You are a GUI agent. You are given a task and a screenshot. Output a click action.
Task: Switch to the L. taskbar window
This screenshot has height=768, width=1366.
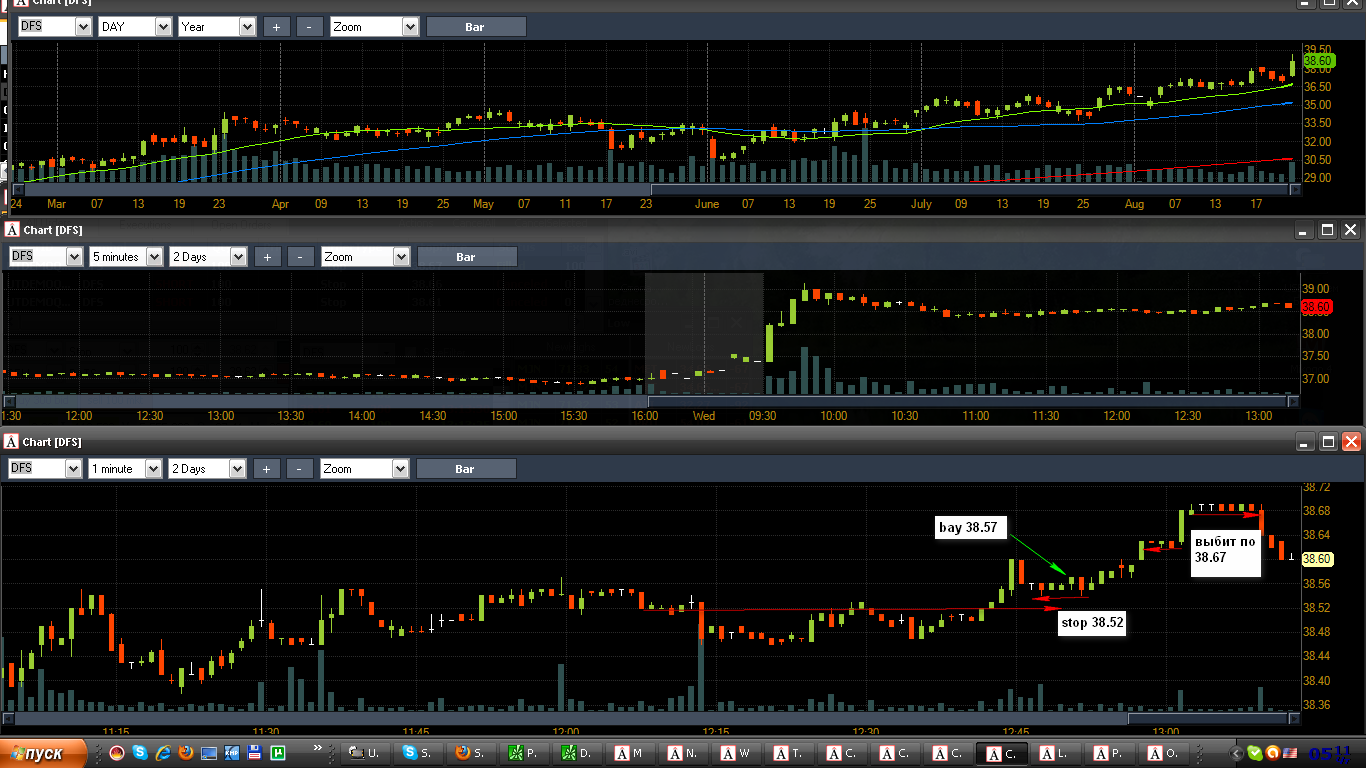tap(1055, 753)
